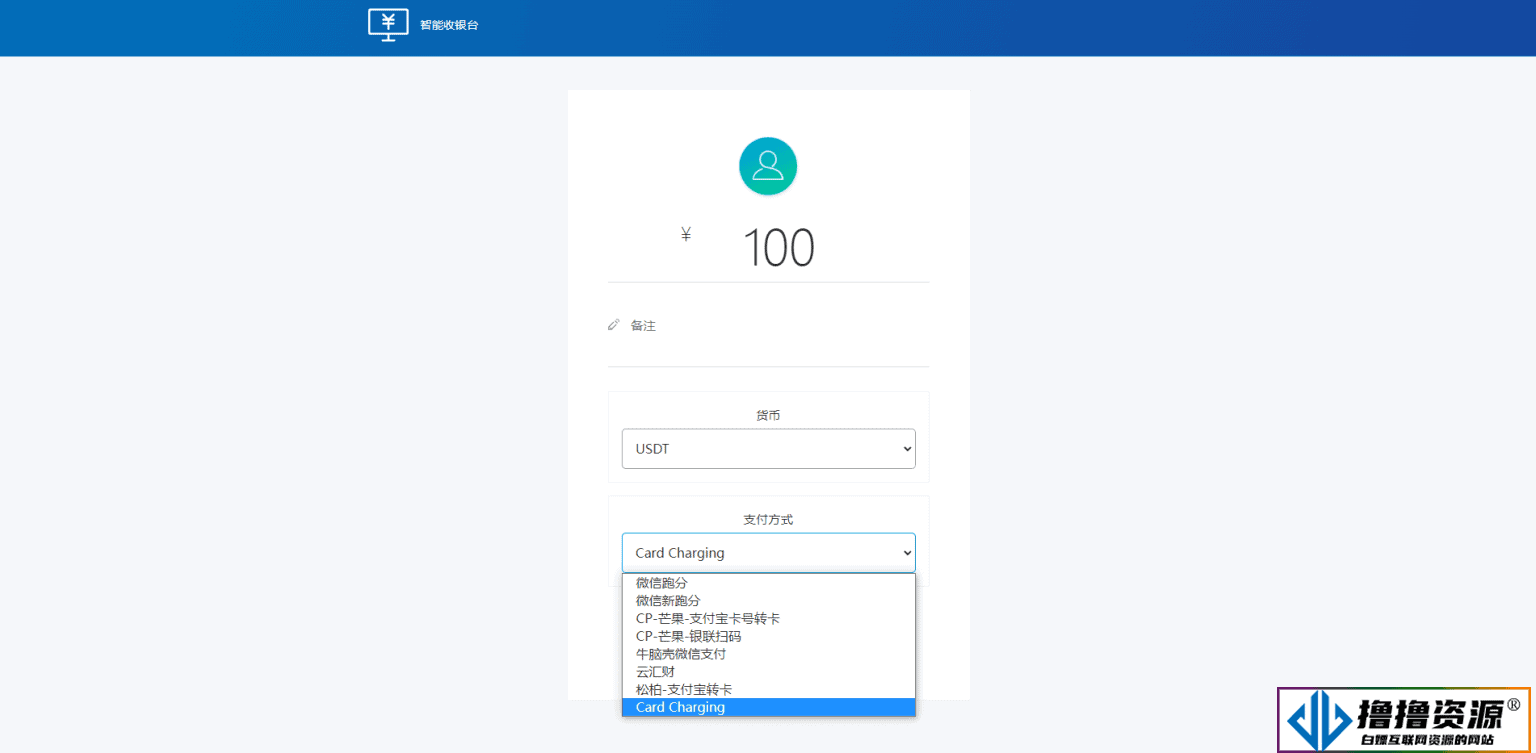Click the teal user avatar icon
Screen dimensions: 1536x753
coord(768,166)
